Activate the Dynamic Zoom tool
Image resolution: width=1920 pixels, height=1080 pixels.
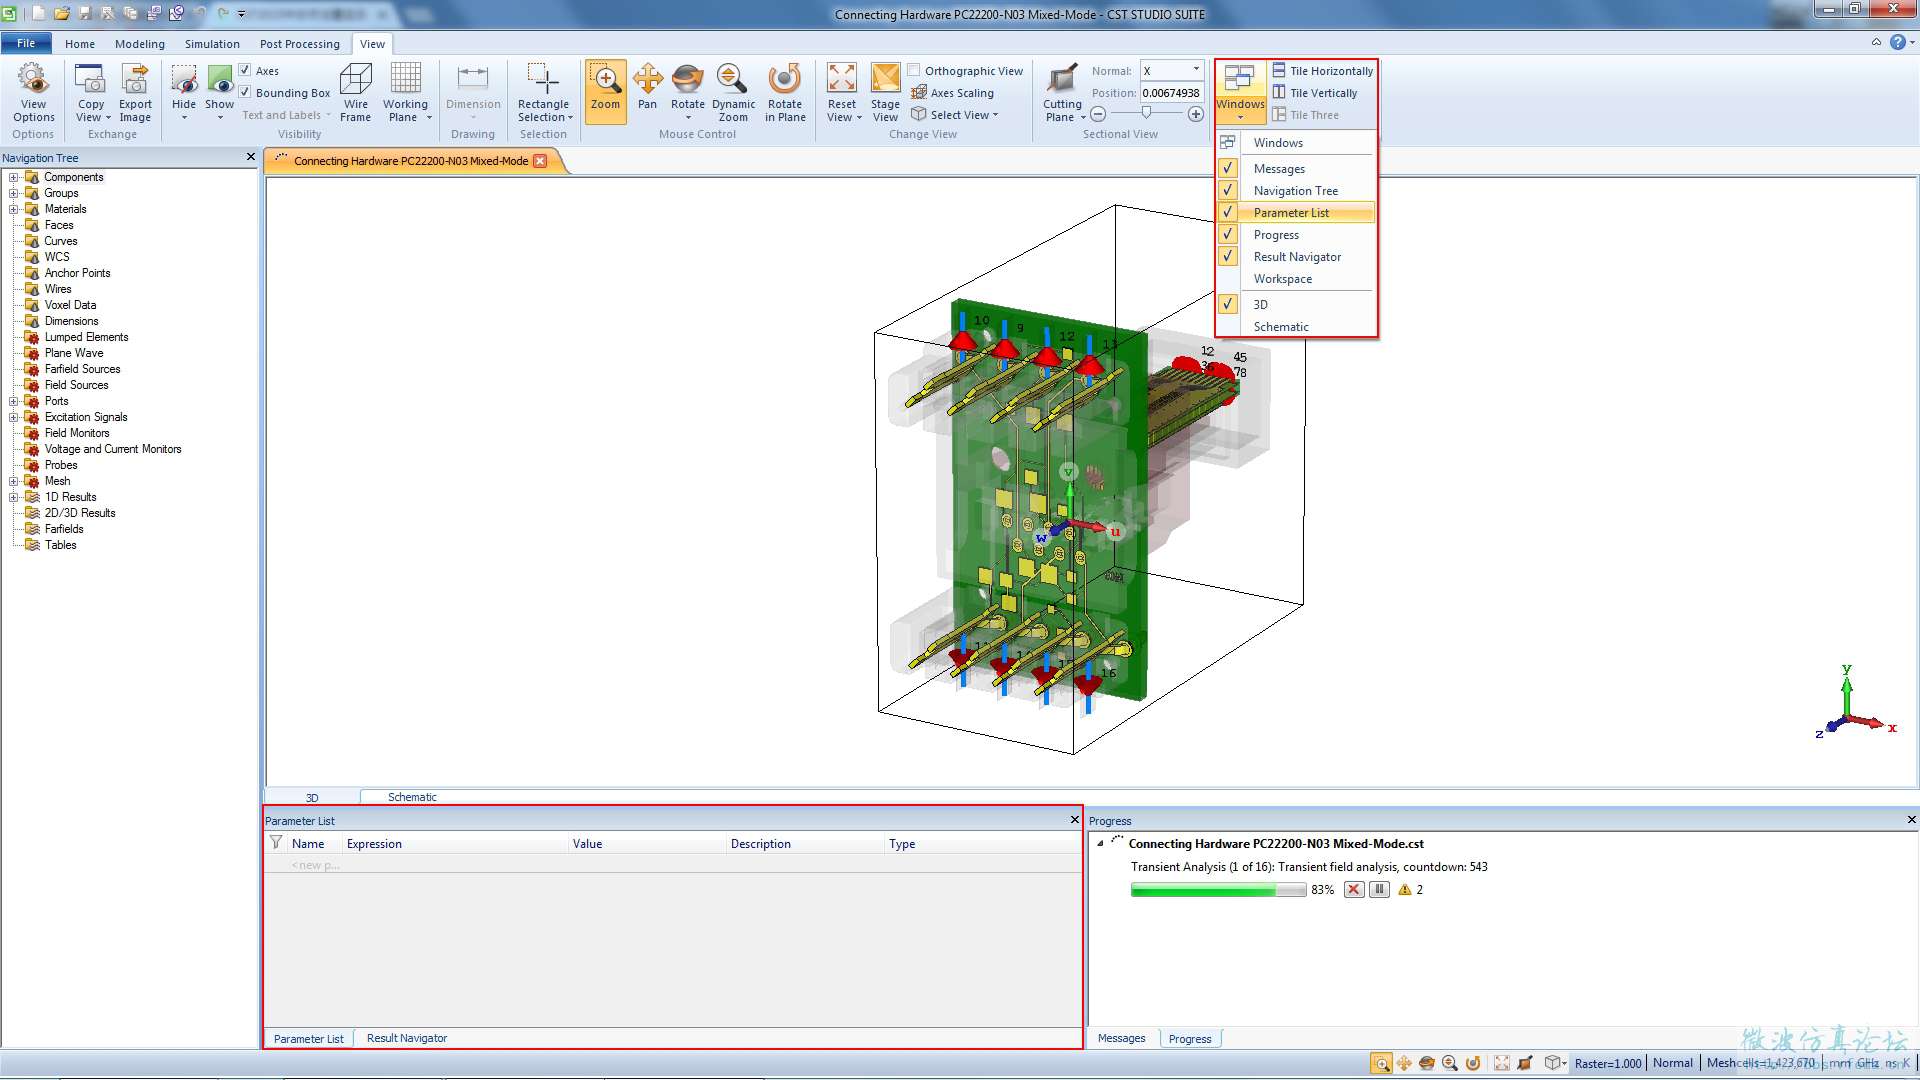pyautogui.click(x=733, y=93)
